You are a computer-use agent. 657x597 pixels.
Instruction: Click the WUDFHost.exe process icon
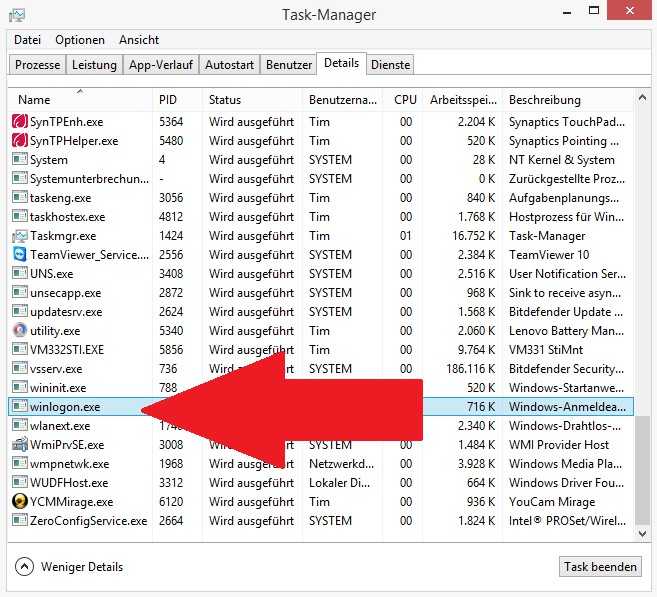tap(20, 482)
